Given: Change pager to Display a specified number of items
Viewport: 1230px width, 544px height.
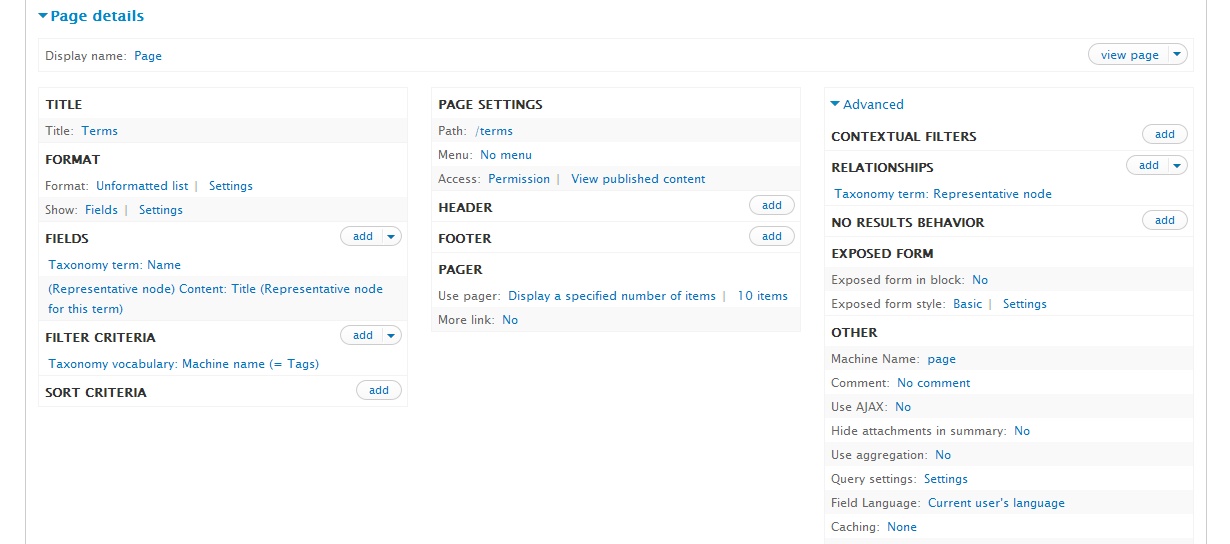Looking at the screenshot, I should point(612,296).
